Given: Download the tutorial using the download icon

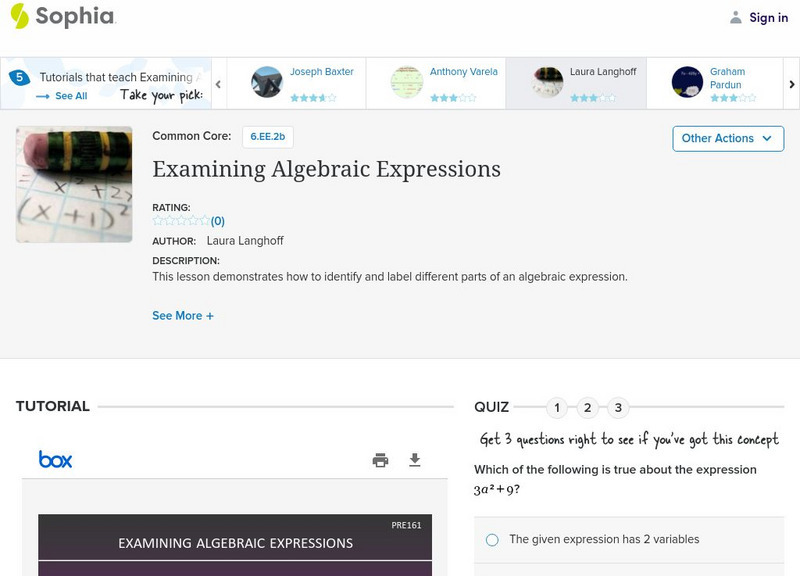Looking at the screenshot, I should click(x=415, y=460).
